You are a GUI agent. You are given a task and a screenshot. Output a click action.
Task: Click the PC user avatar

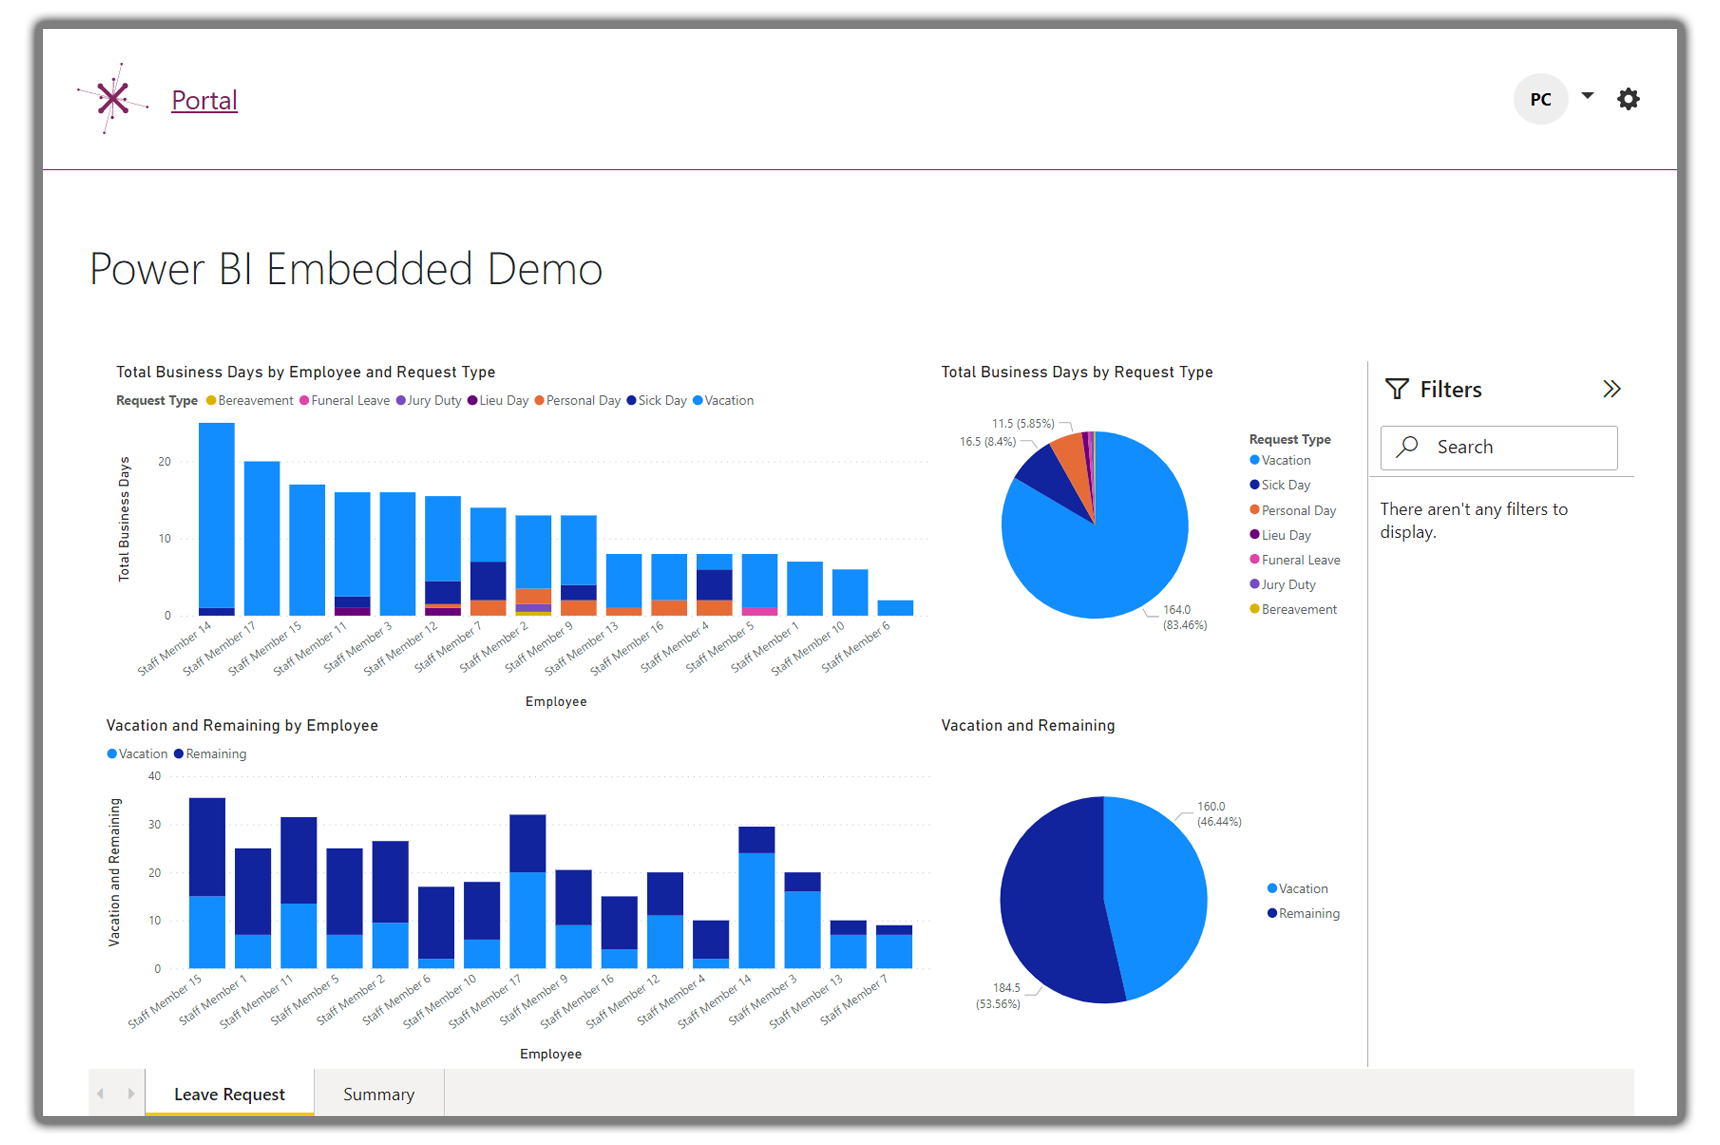click(x=1540, y=99)
